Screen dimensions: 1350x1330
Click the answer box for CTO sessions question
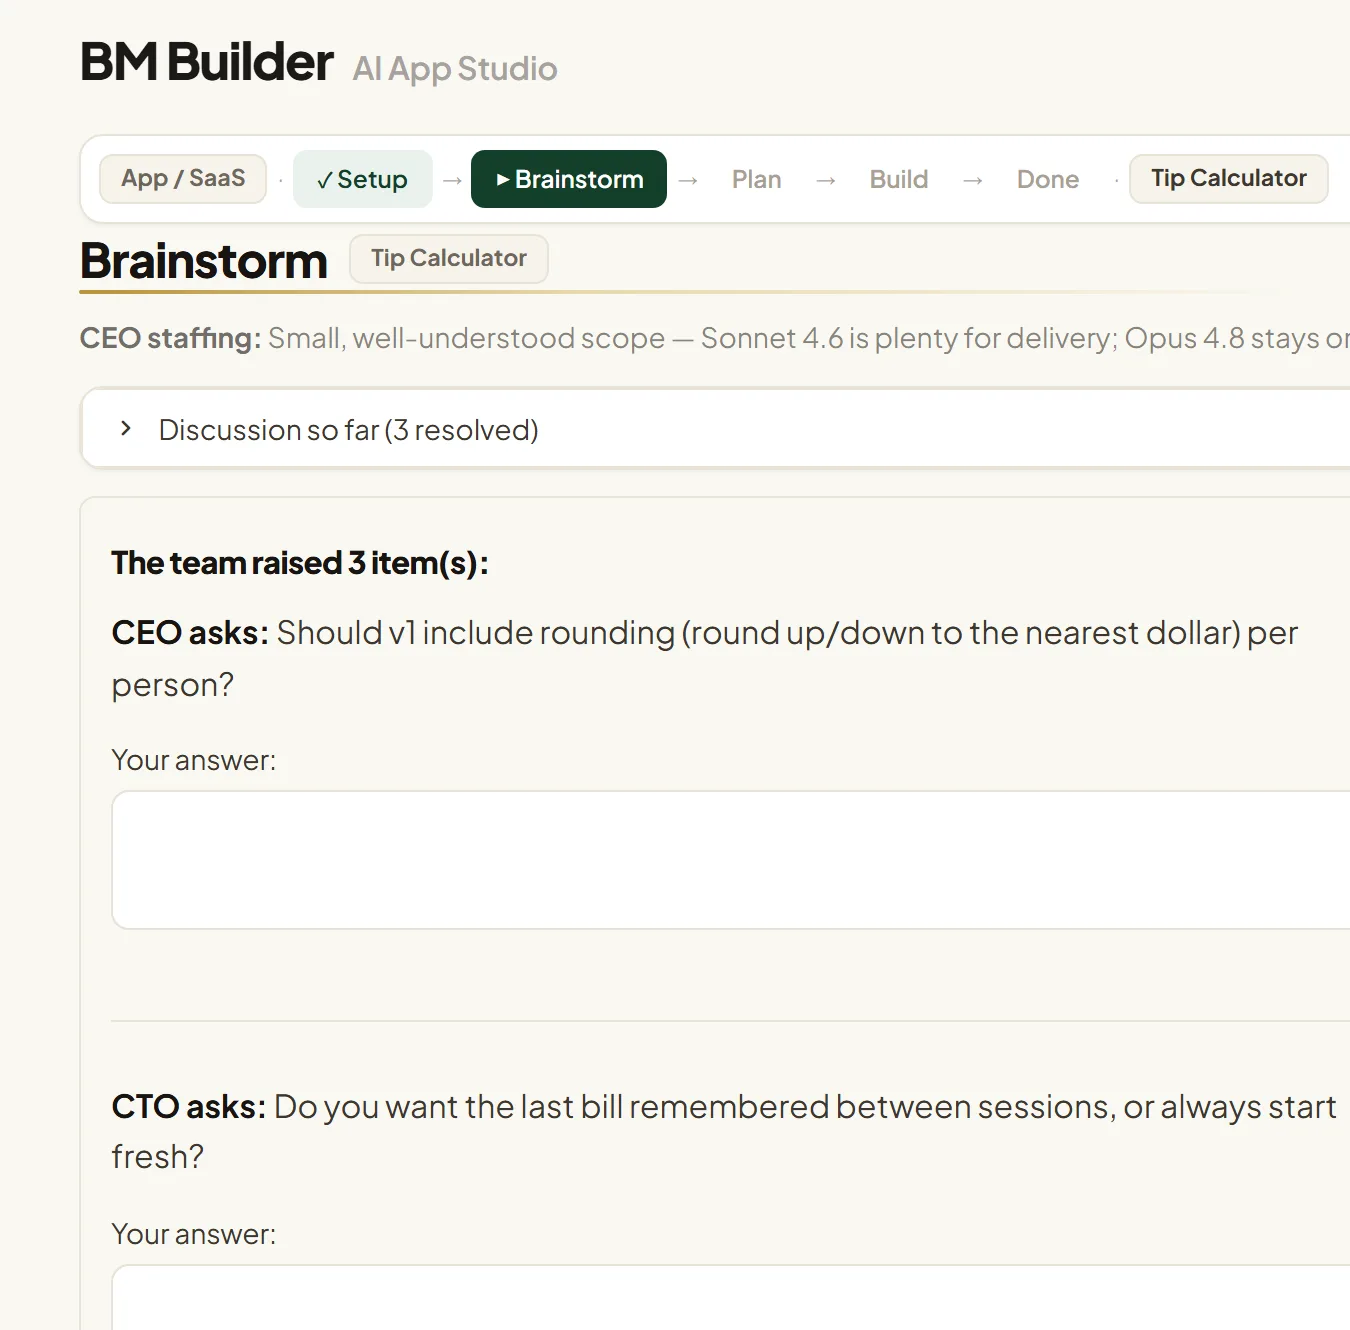coord(731,1298)
